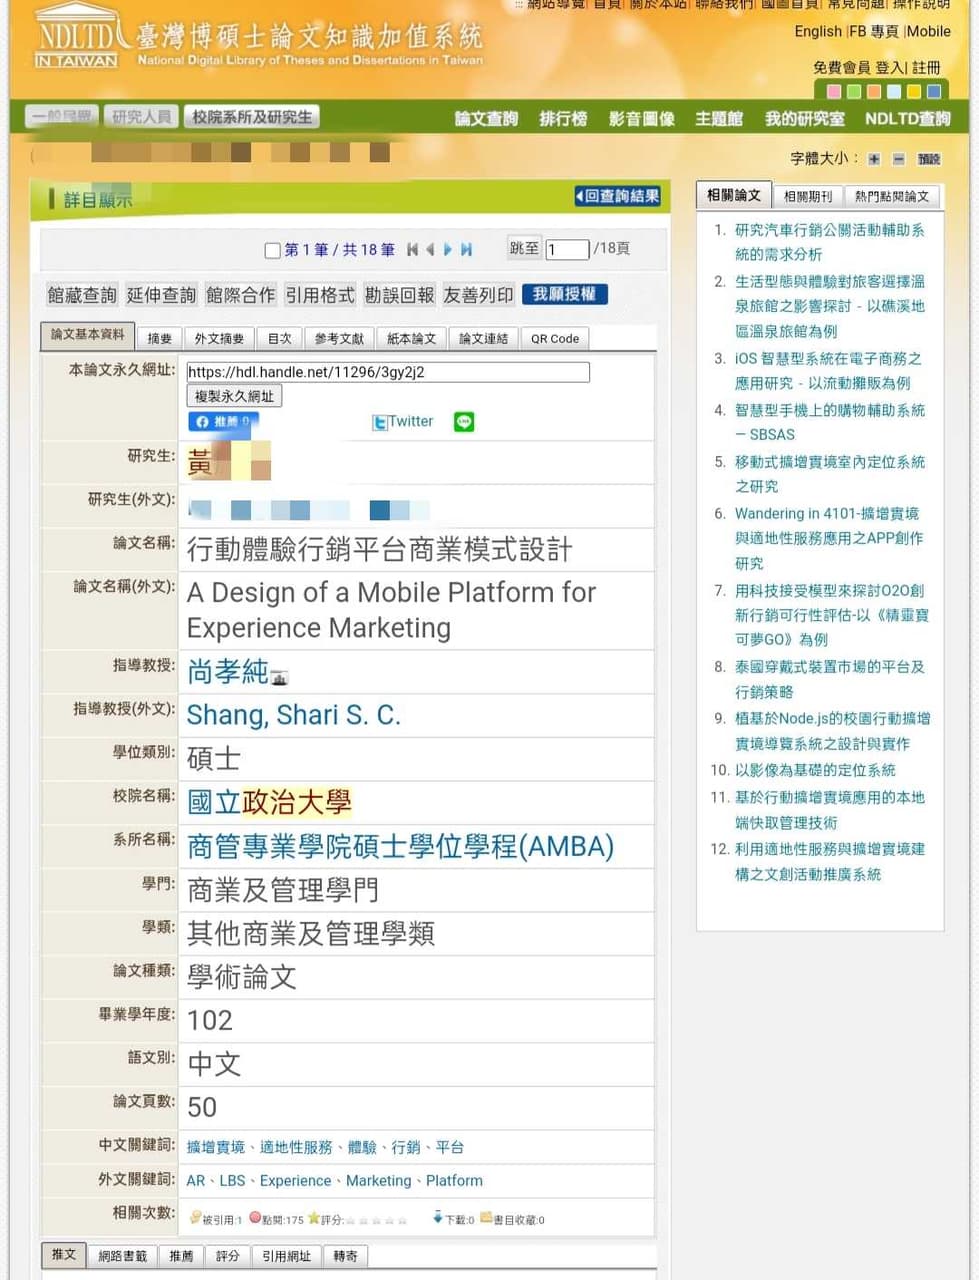Share this thesis on Twitter
This screenshot has height=1280, width=979.
click(x=403, y=422)
